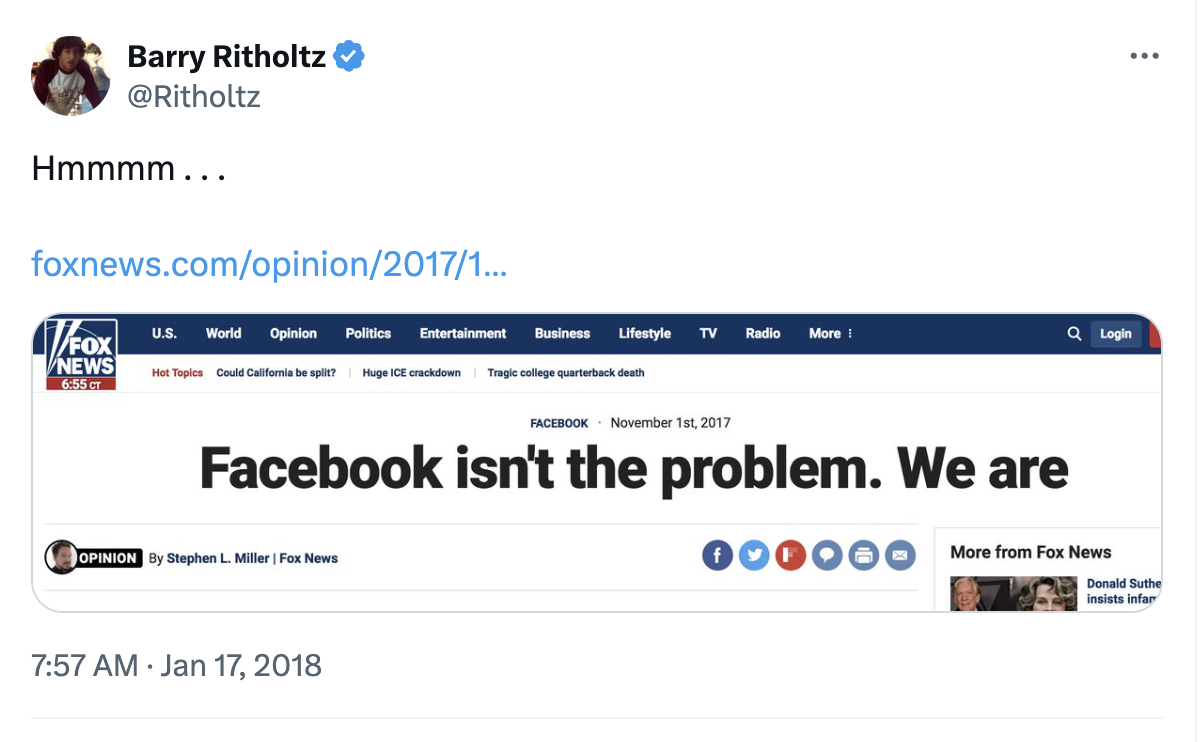Screen dimensions: 1200x742
Task: Open the foxnews.com opinion link
Action: pyautogui.click(x=269, y=264)
